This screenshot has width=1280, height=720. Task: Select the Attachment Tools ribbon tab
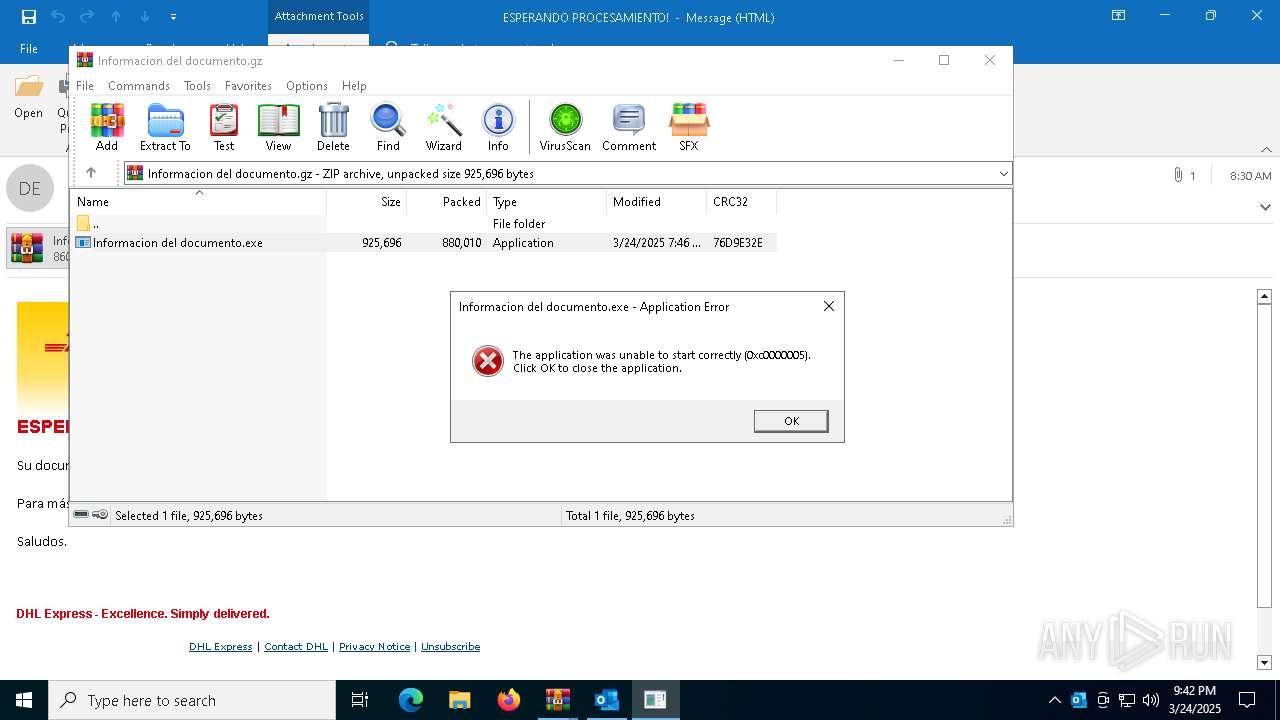pyautogui.click(x=319, y=16)
